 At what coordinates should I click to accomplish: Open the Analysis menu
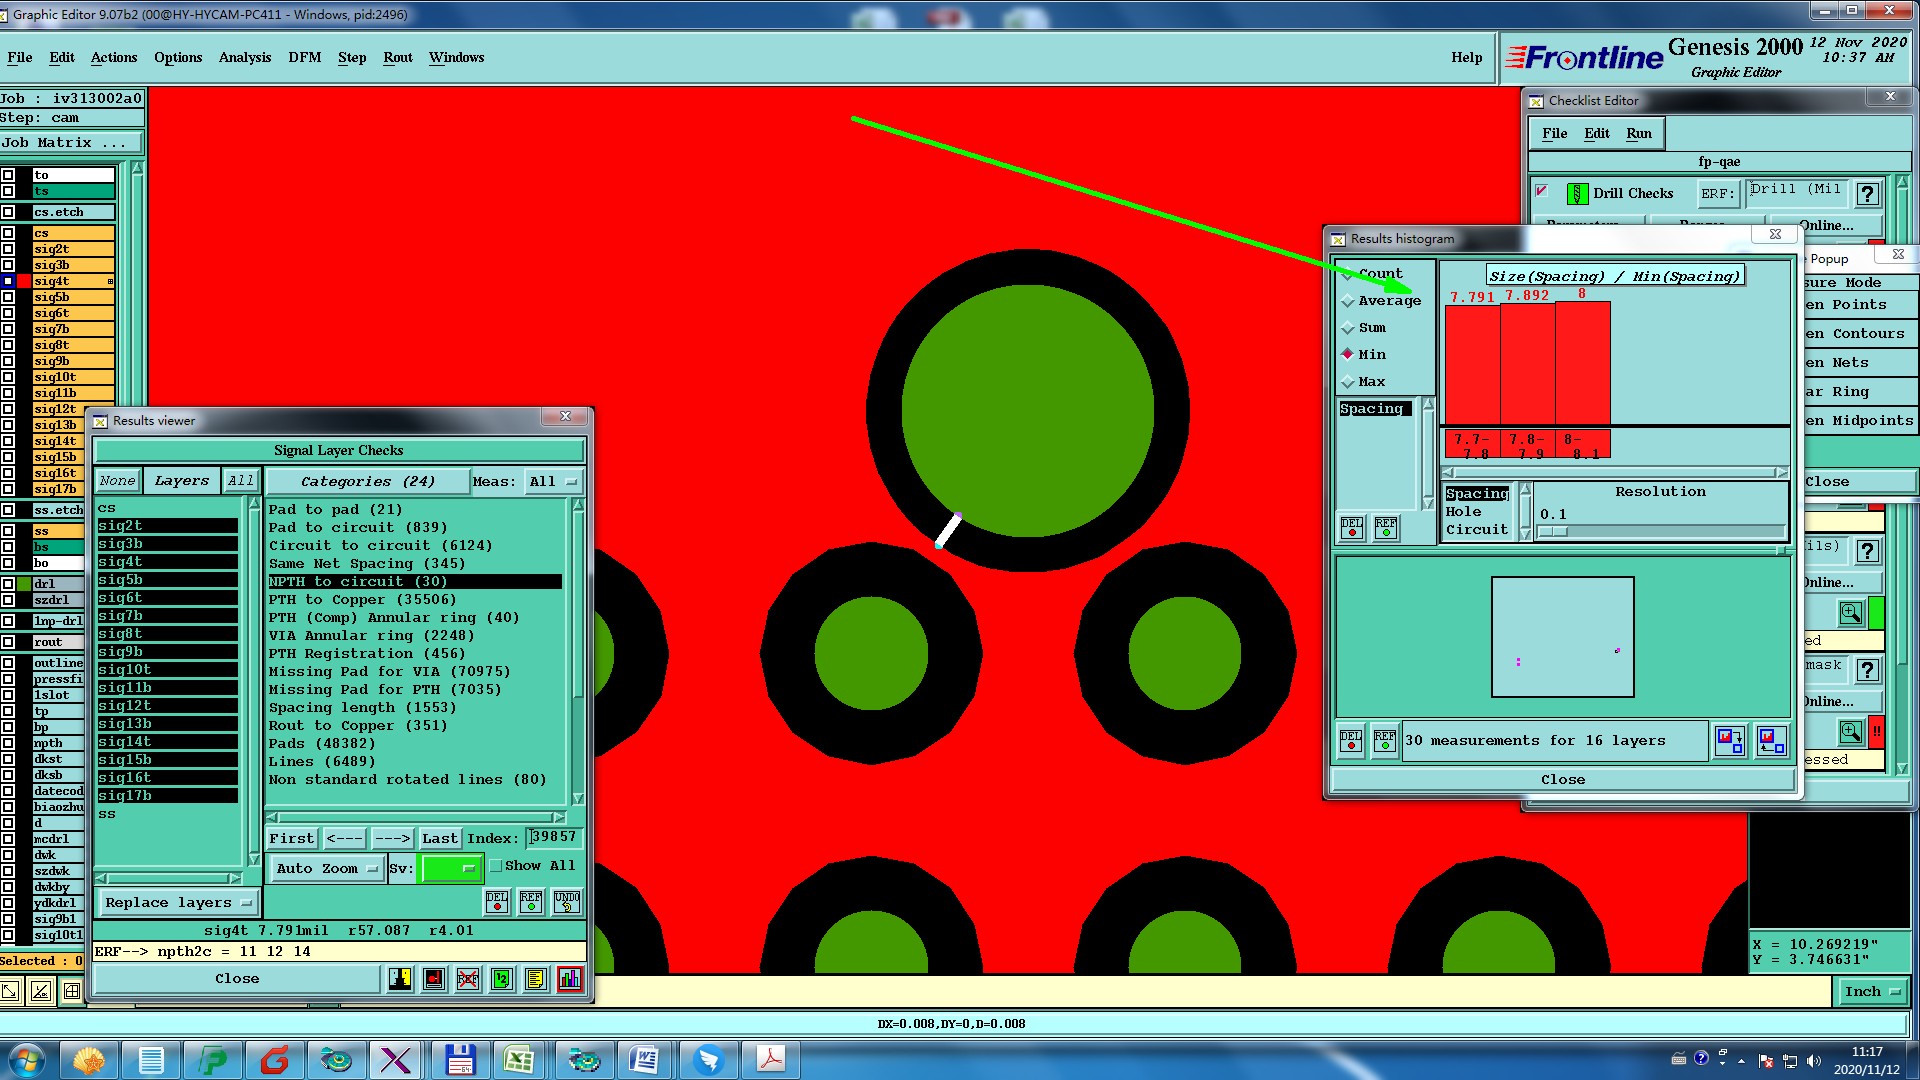[x=245, y=58]
